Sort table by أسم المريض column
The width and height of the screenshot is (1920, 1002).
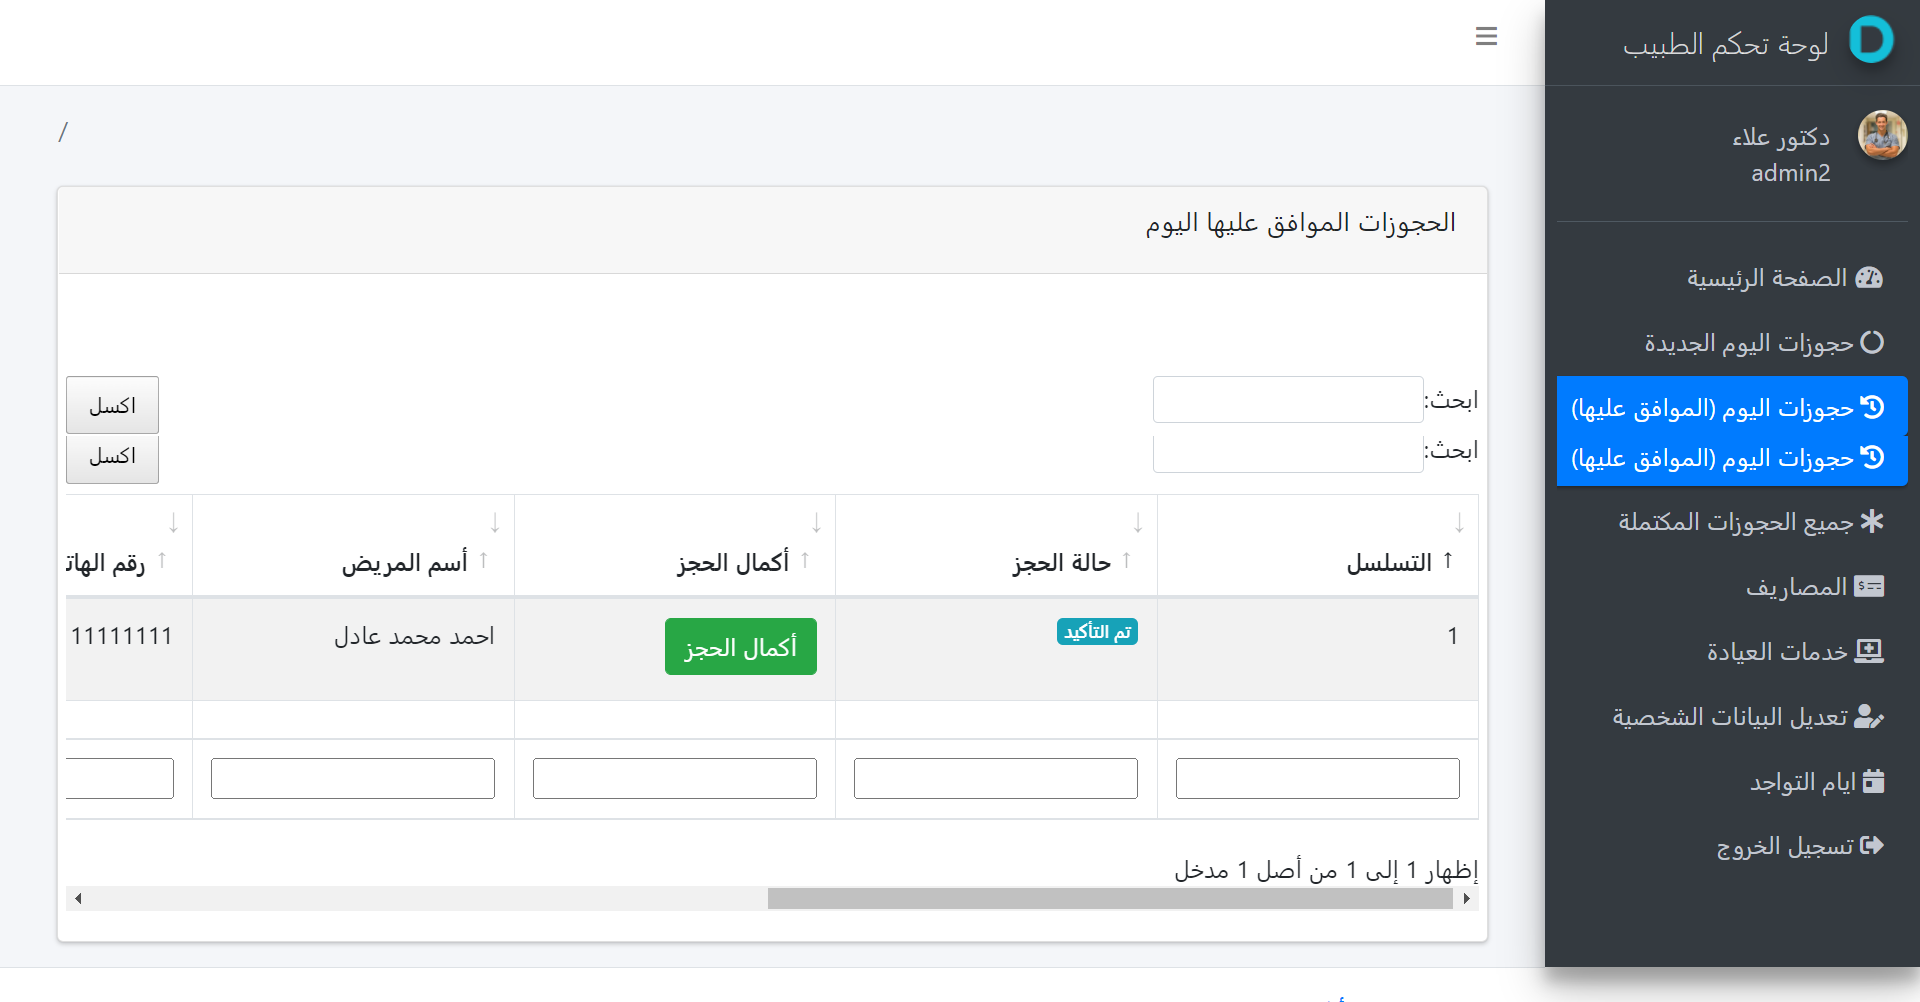coord(404,563)
